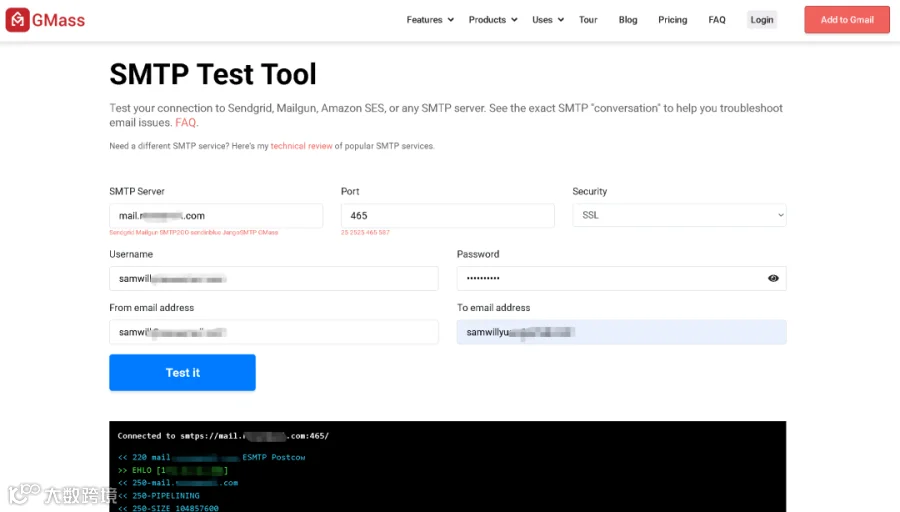Follow the FAQ link in description
Screen dimensions: 900x512
tap(185, 122)
